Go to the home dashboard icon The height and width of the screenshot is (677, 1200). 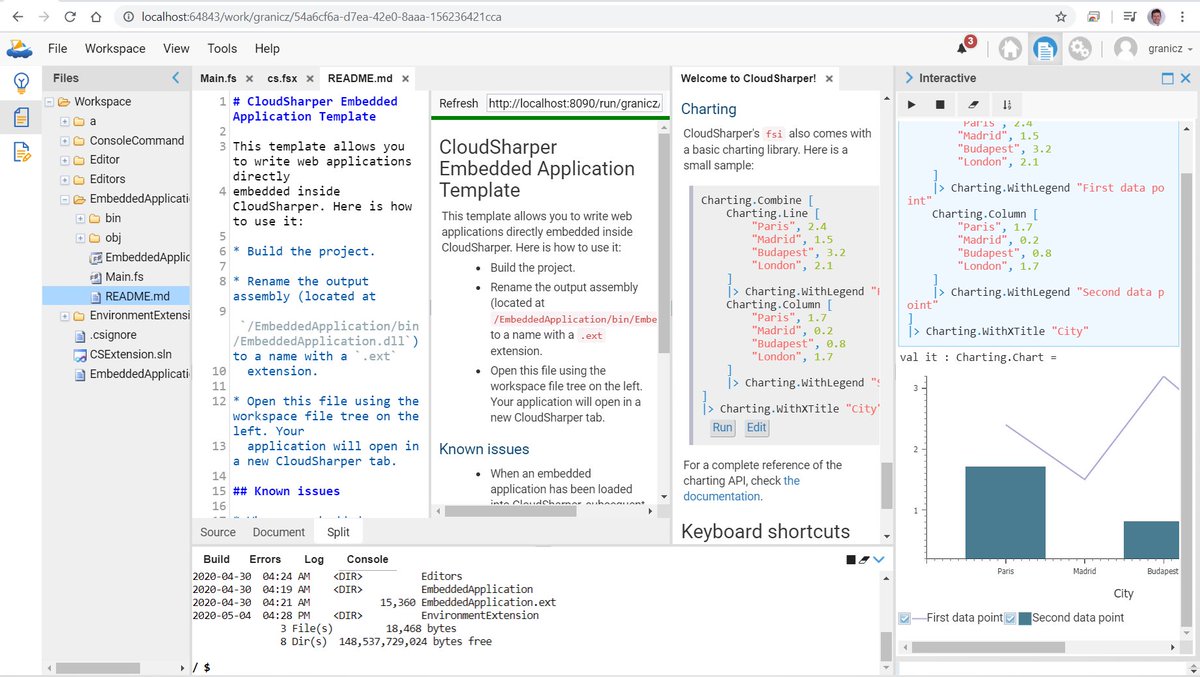[x=1010, y=48]
